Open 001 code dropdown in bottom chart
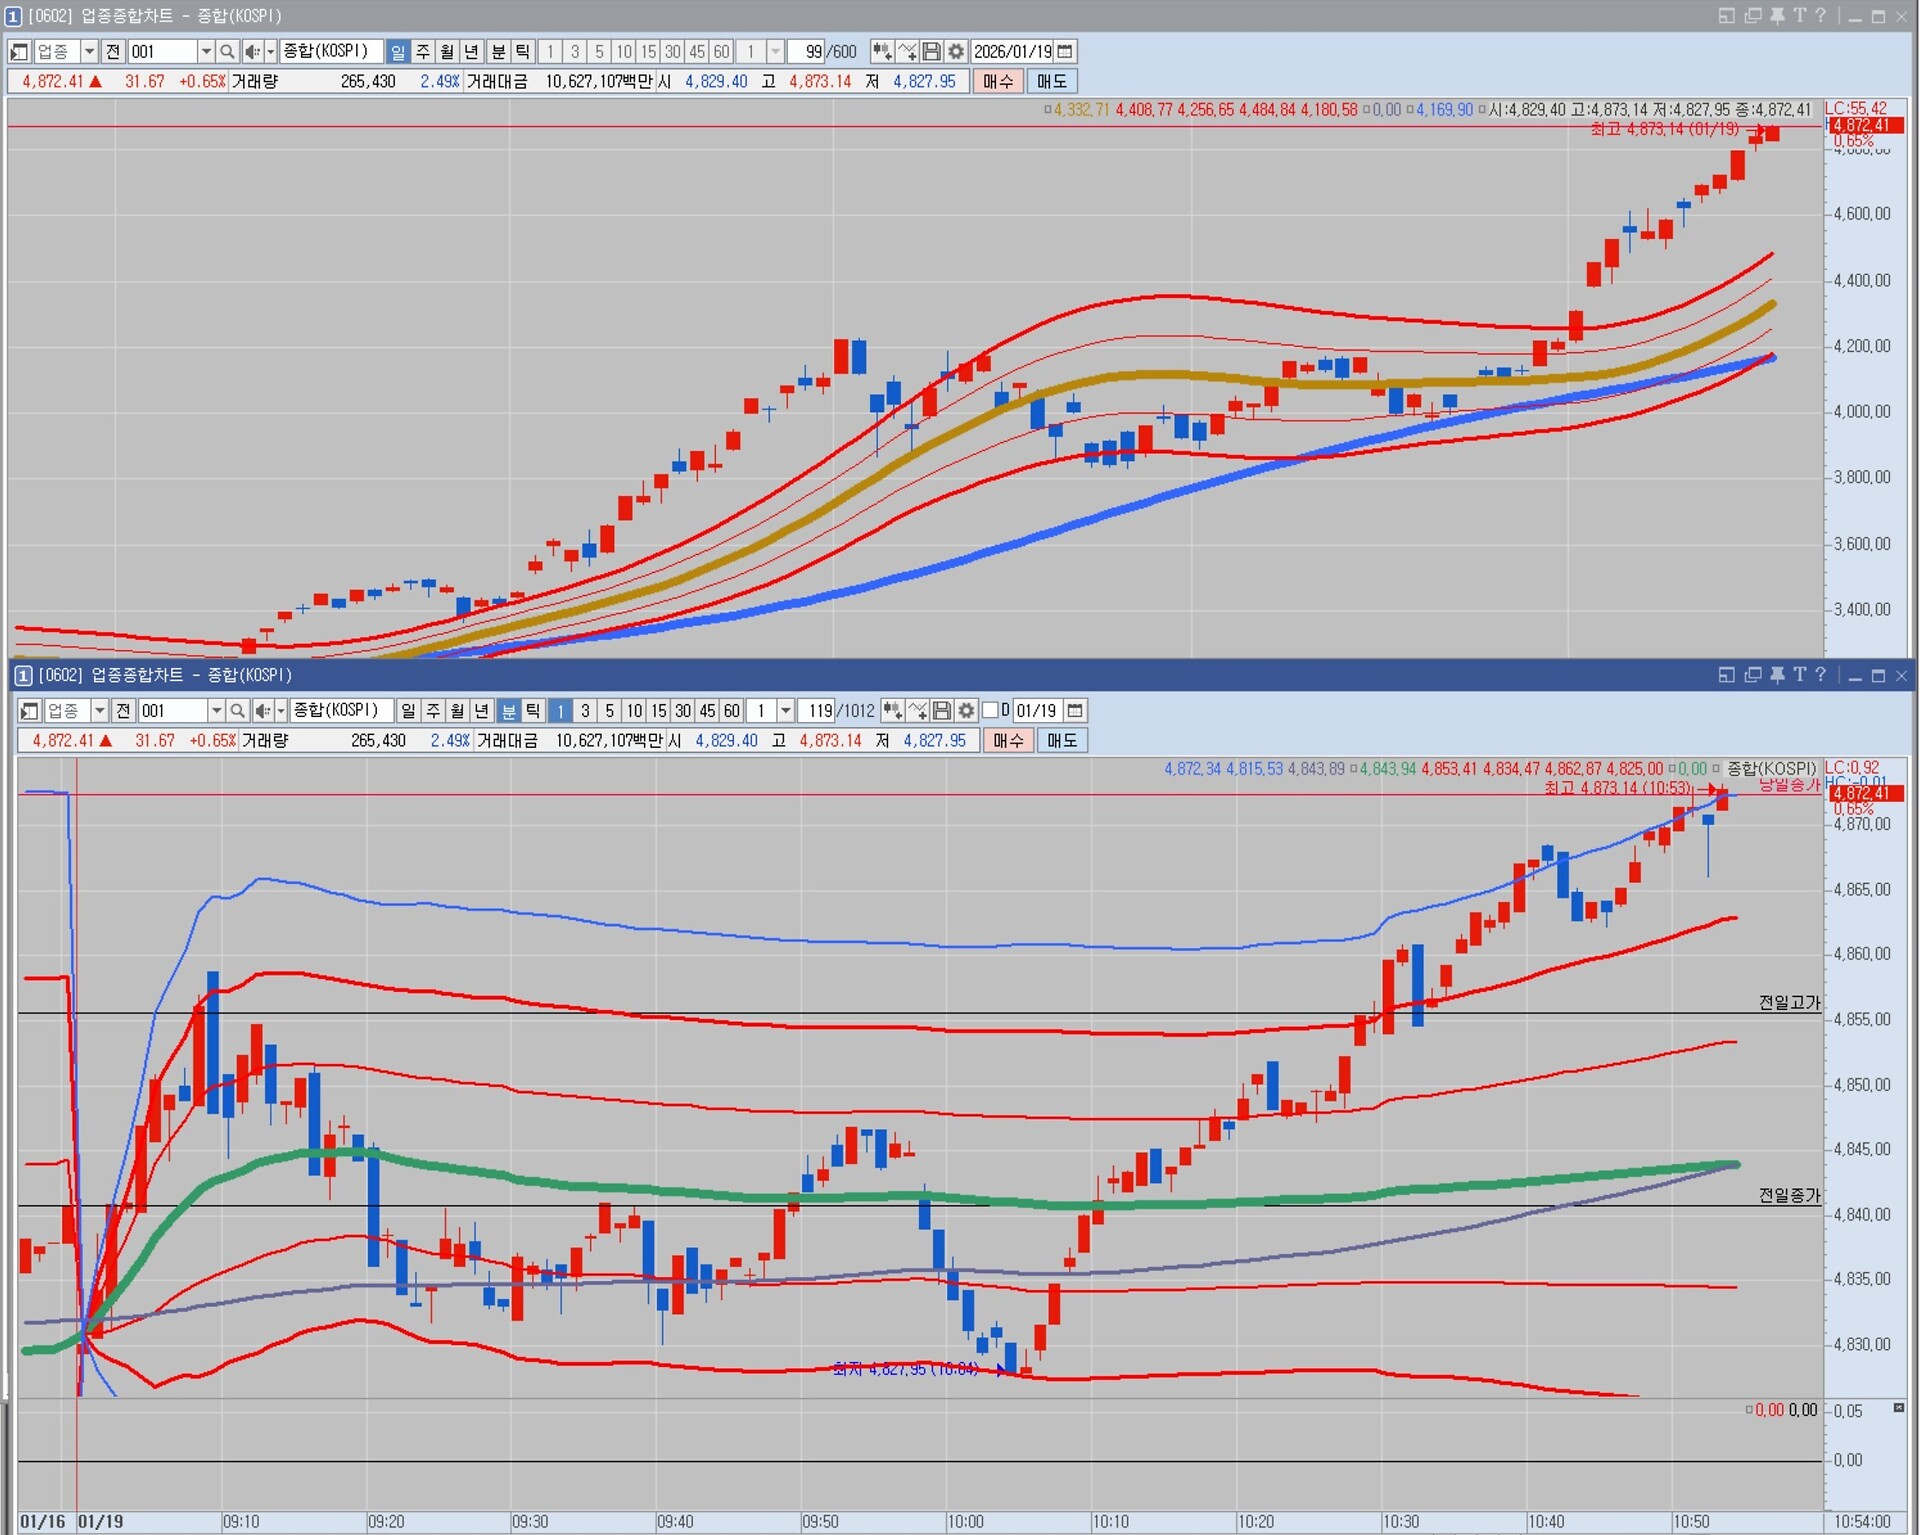 pyautogui.click(x=215, y=710)
